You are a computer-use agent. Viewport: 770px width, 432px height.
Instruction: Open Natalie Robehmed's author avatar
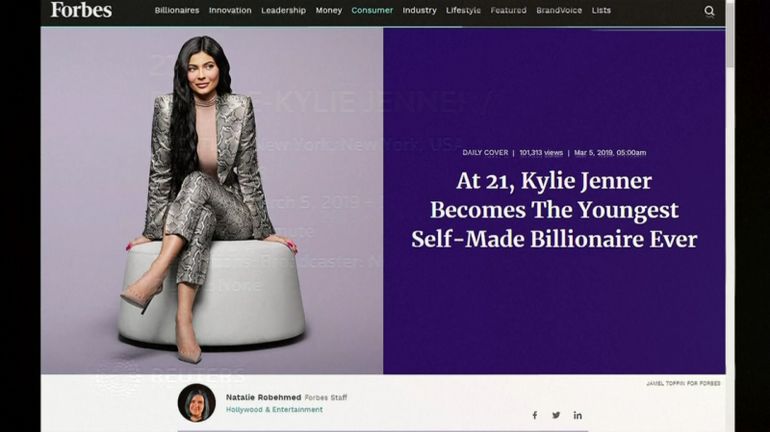[x=196, y=403]
